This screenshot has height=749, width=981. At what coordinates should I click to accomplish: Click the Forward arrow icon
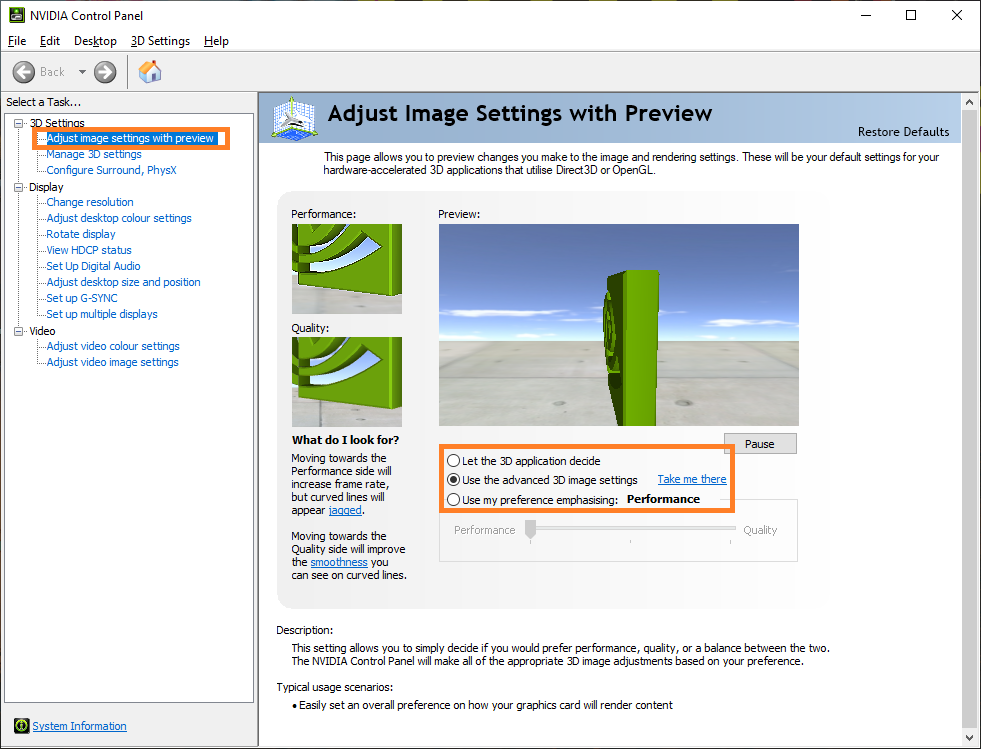coord(105,72)
